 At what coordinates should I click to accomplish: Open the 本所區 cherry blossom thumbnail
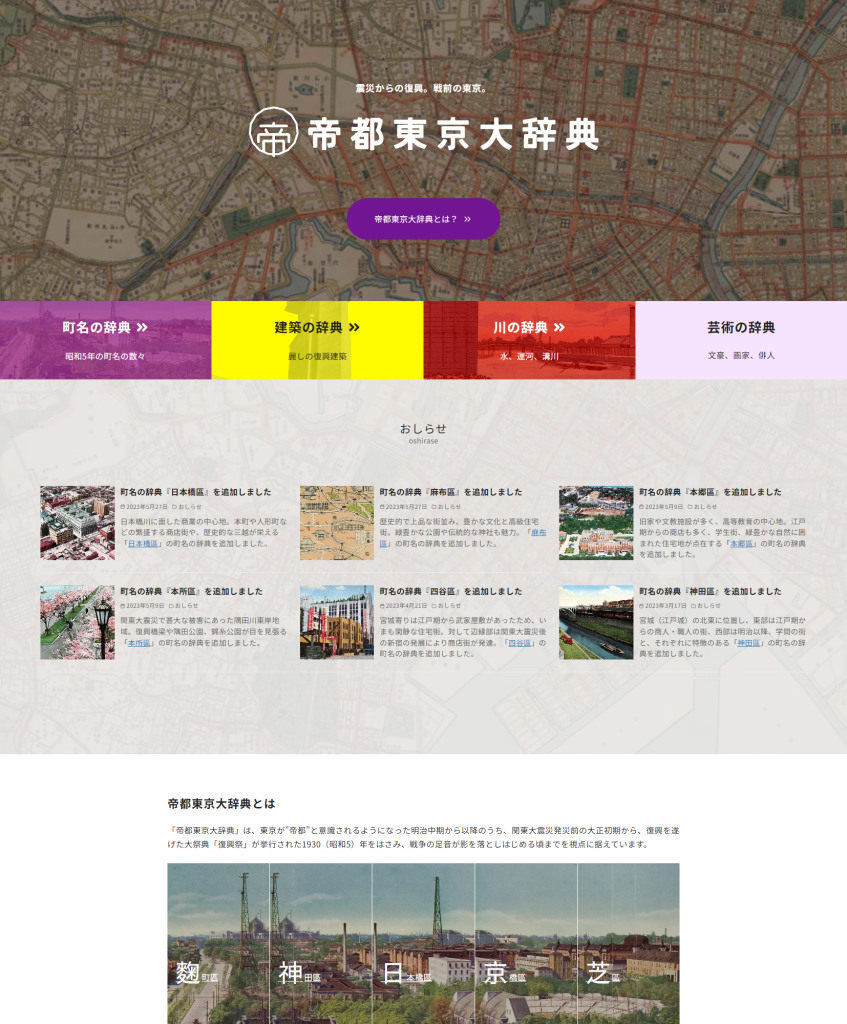pyautogui.click(x=77, y=622)
